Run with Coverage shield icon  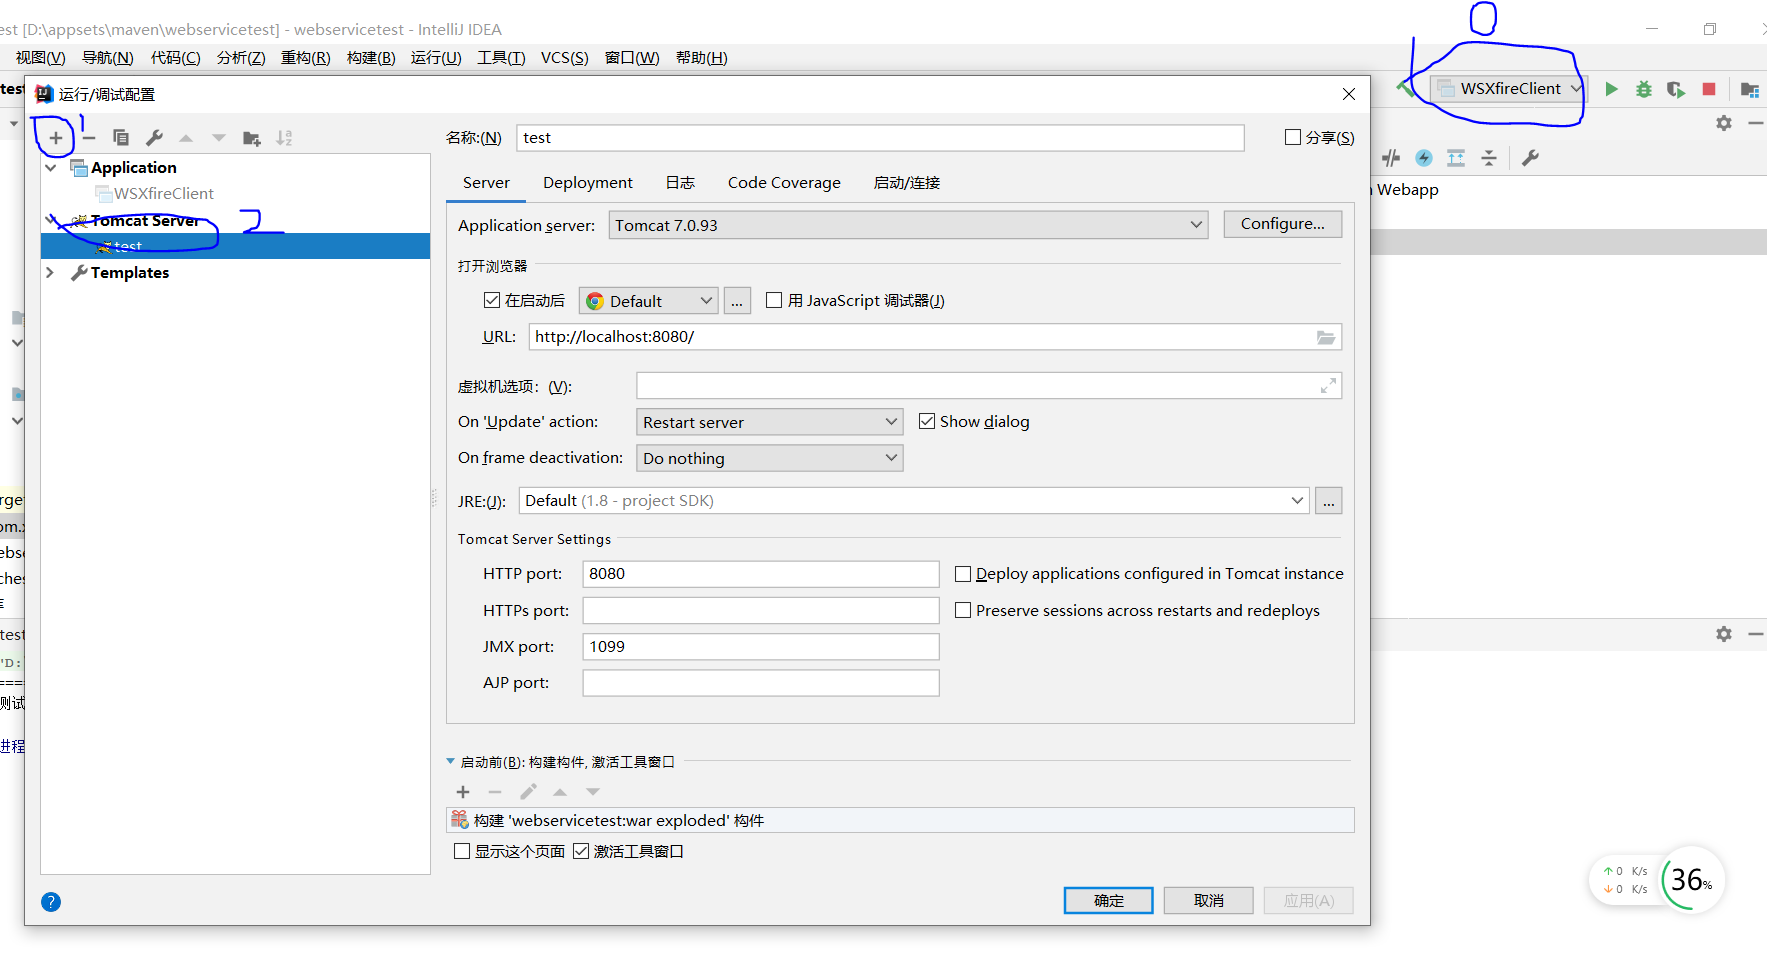(1676, 89)
